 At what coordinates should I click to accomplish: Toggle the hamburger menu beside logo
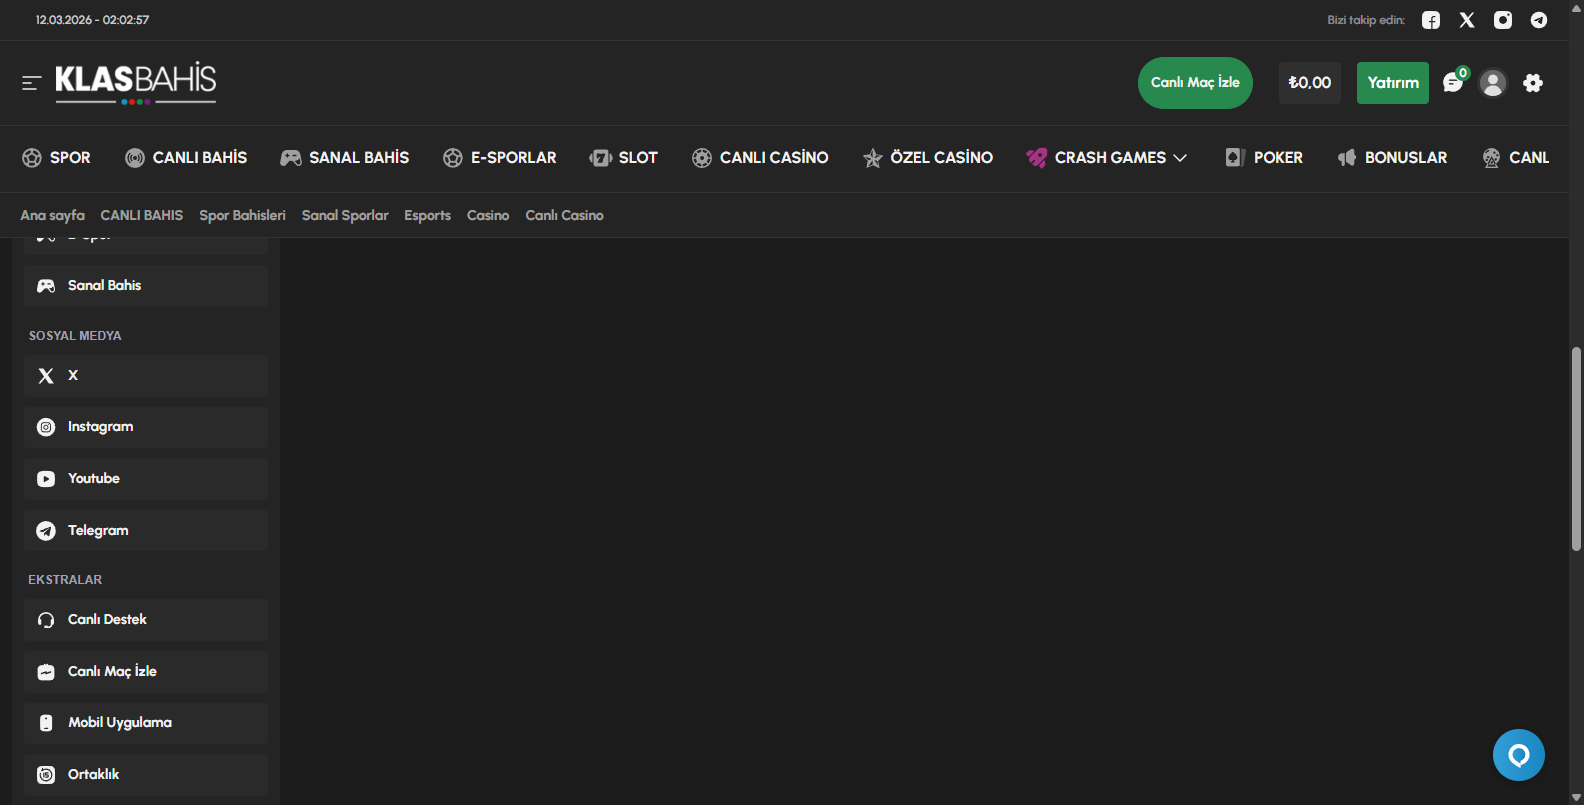click(x=32, y=83)
